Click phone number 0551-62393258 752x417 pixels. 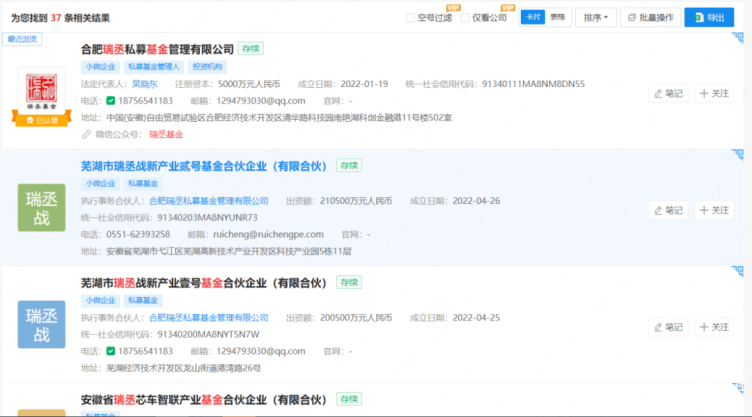(x=138, y=234)
